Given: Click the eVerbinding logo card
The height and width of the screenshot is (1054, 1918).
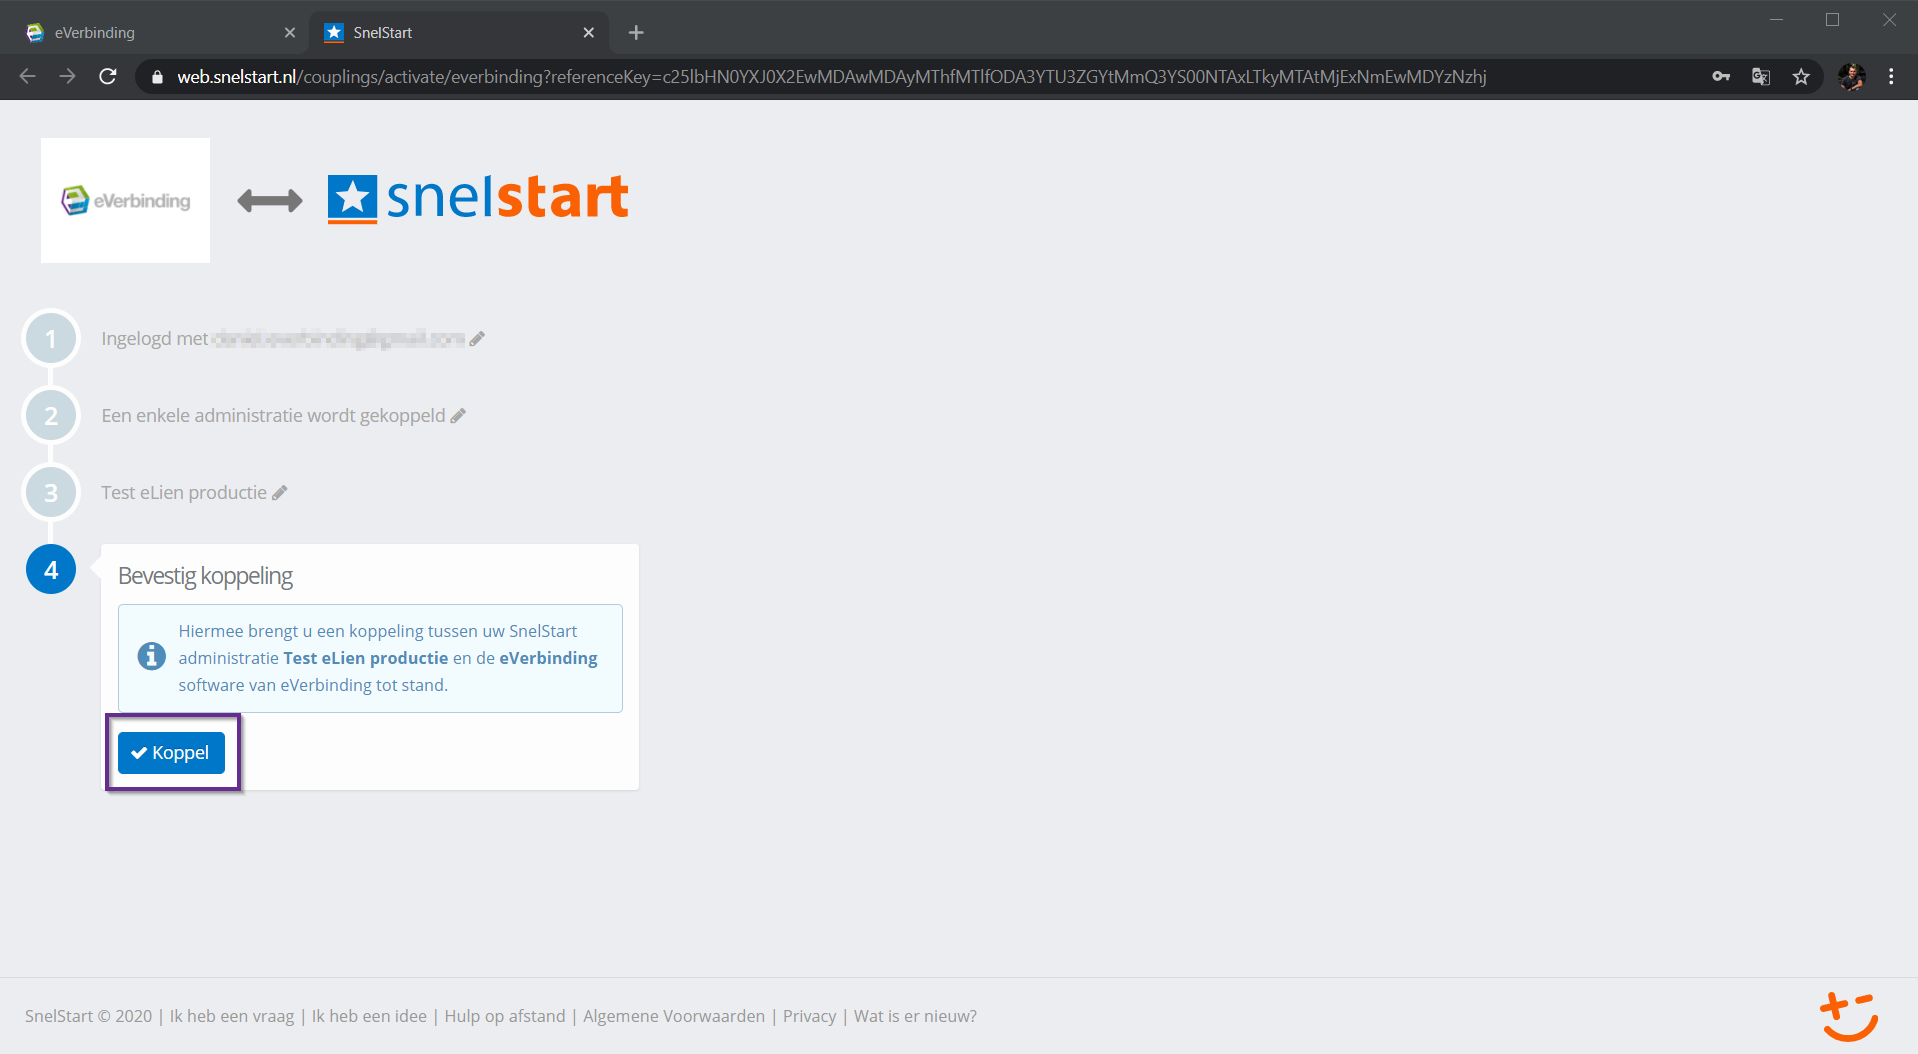Looking at the screenshot, I should (125, 200).
